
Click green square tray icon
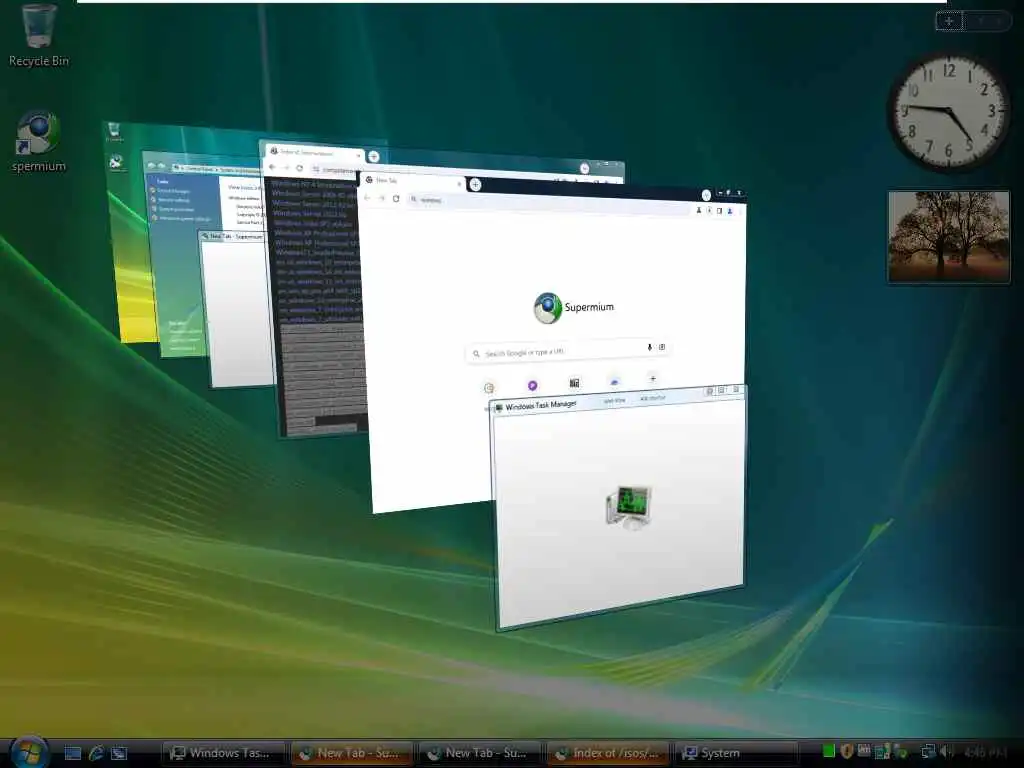coord(829,751)
